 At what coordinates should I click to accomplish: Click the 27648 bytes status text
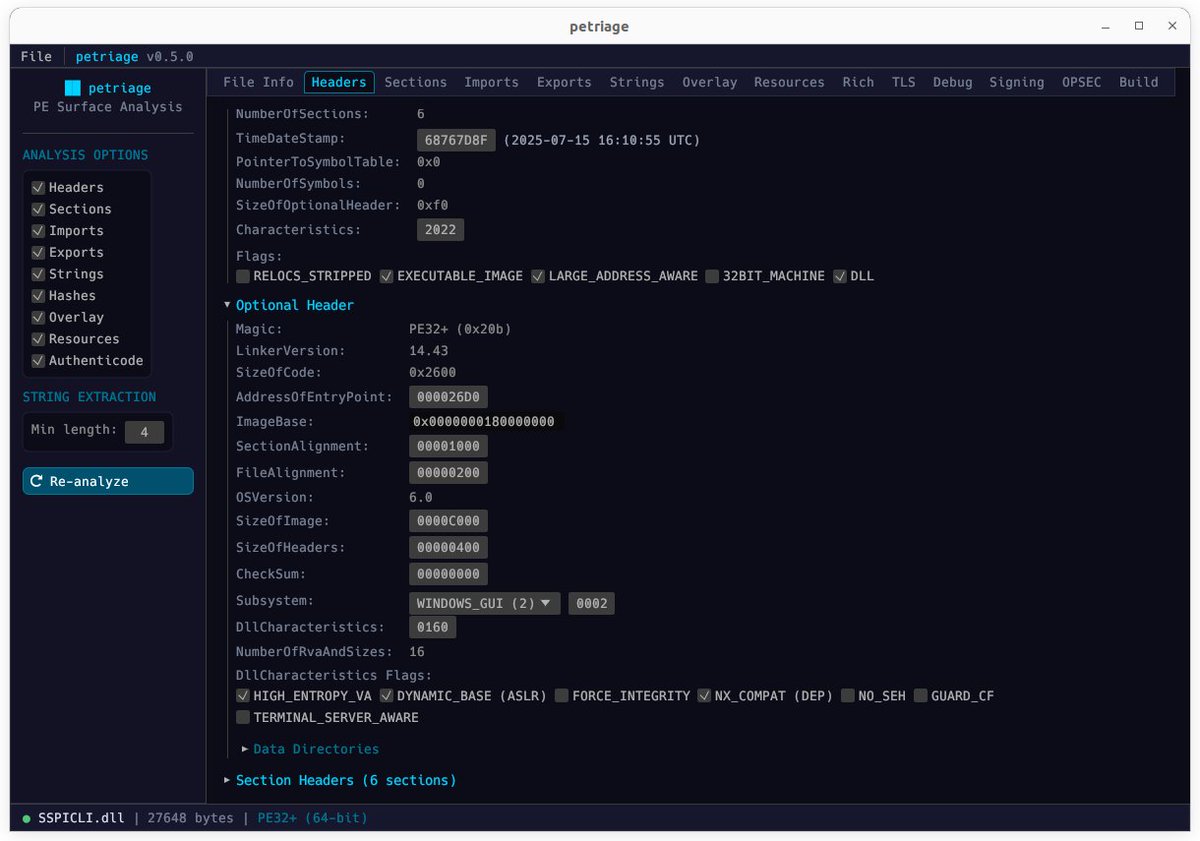(190, 818)
